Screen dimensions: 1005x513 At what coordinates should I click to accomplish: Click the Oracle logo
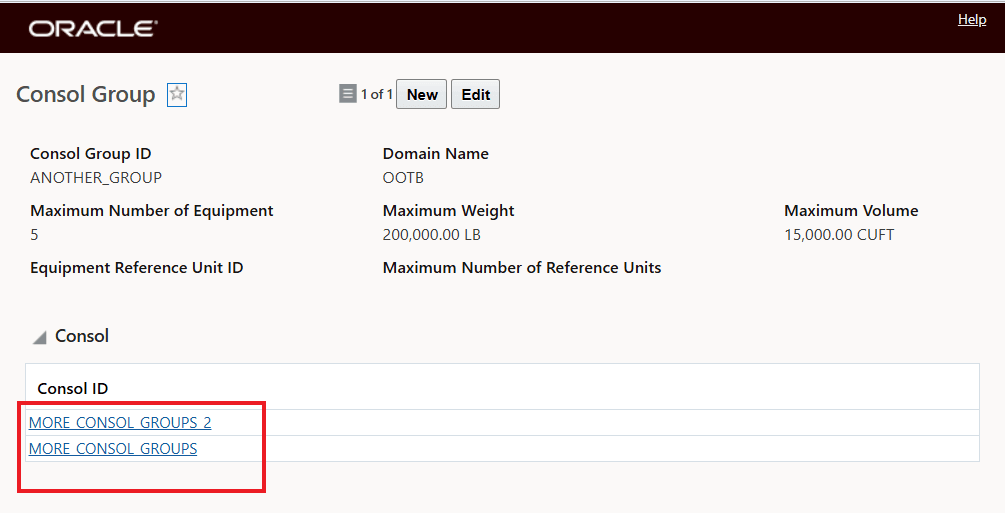(x=93, y=28)
